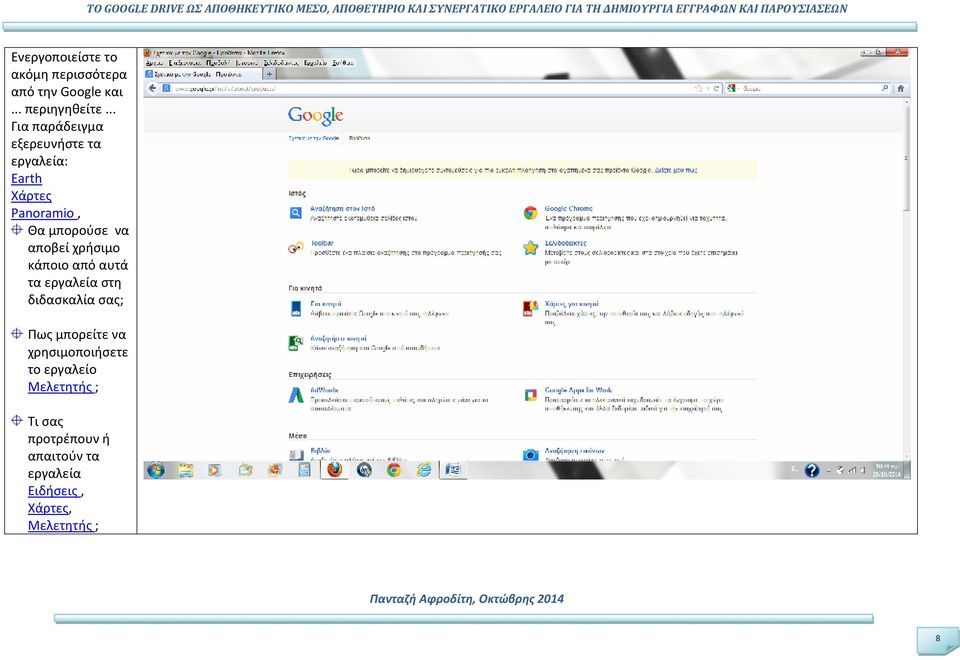Click the browser vertical scrollbar
Image resolution: width=960 pixels, height=660 pixels.
tap(906, 279)
